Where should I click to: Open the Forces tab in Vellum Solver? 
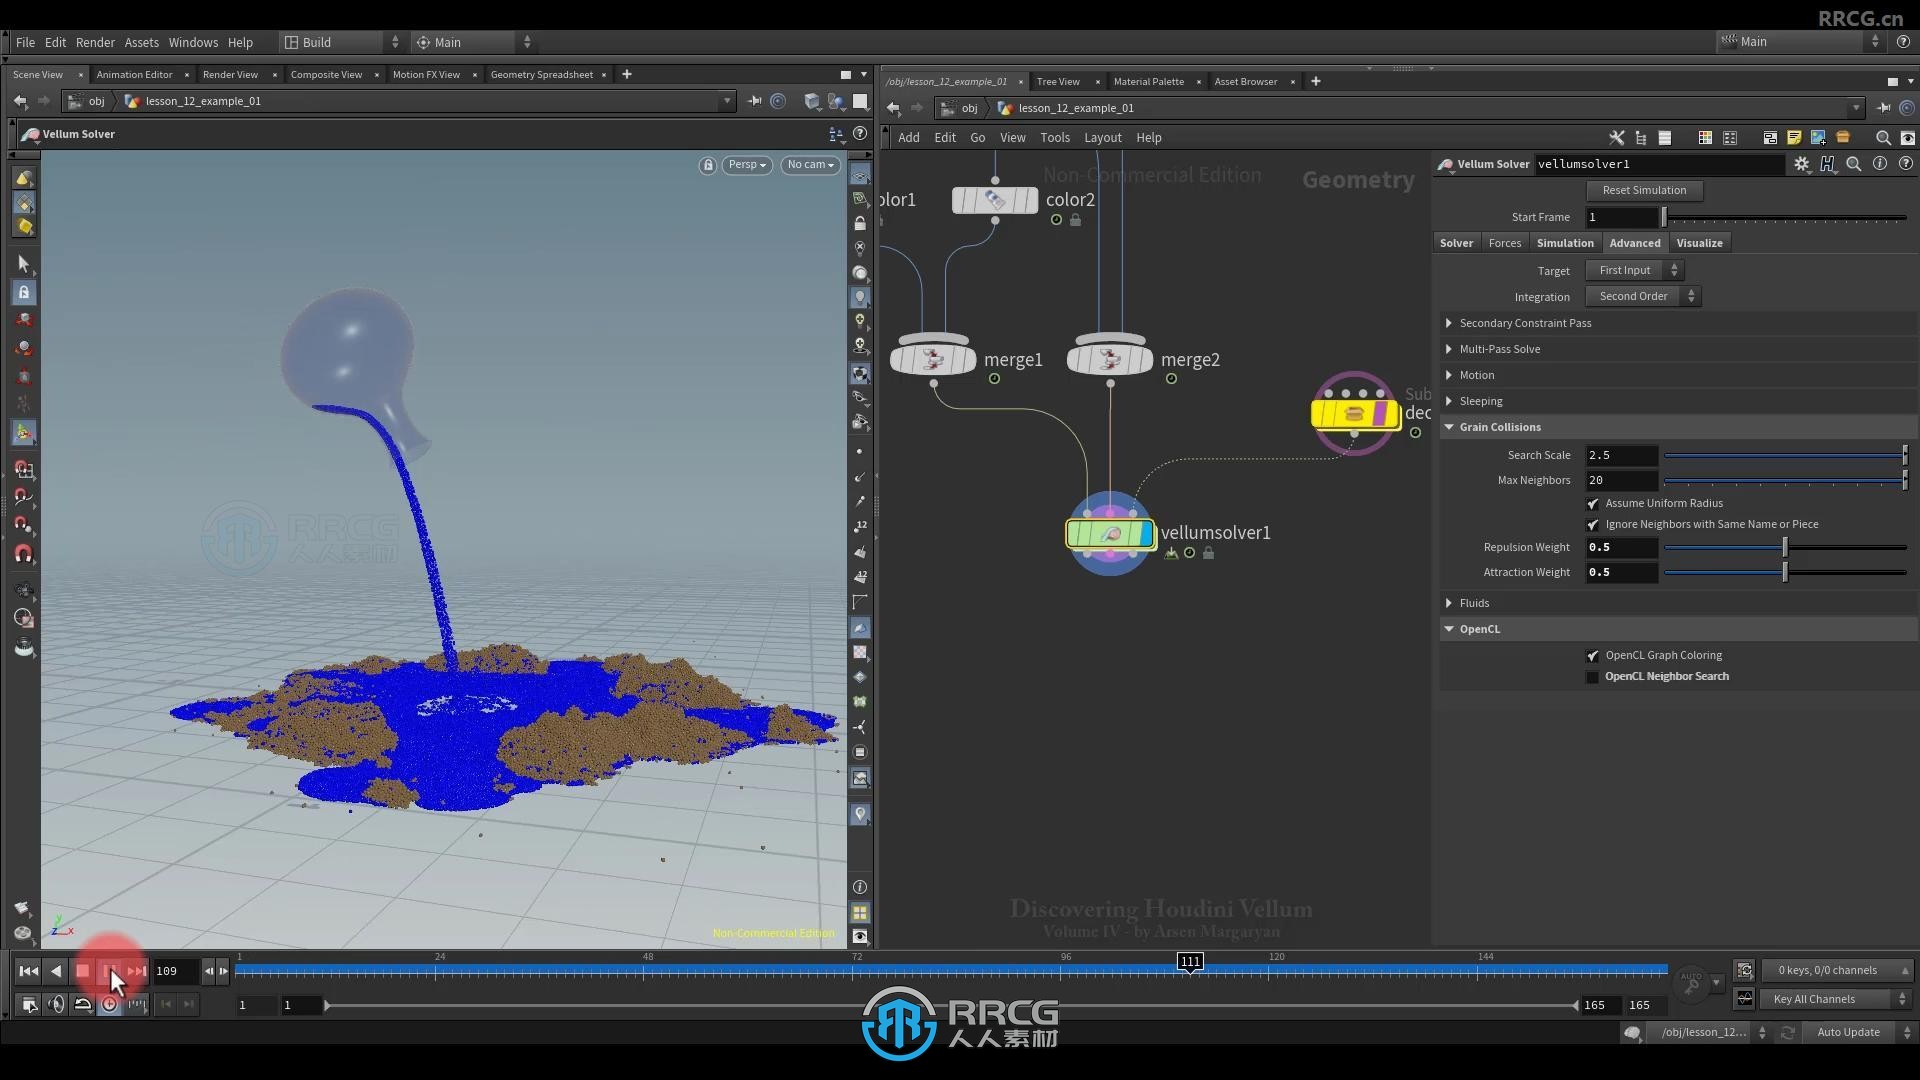pos(1505,243)
